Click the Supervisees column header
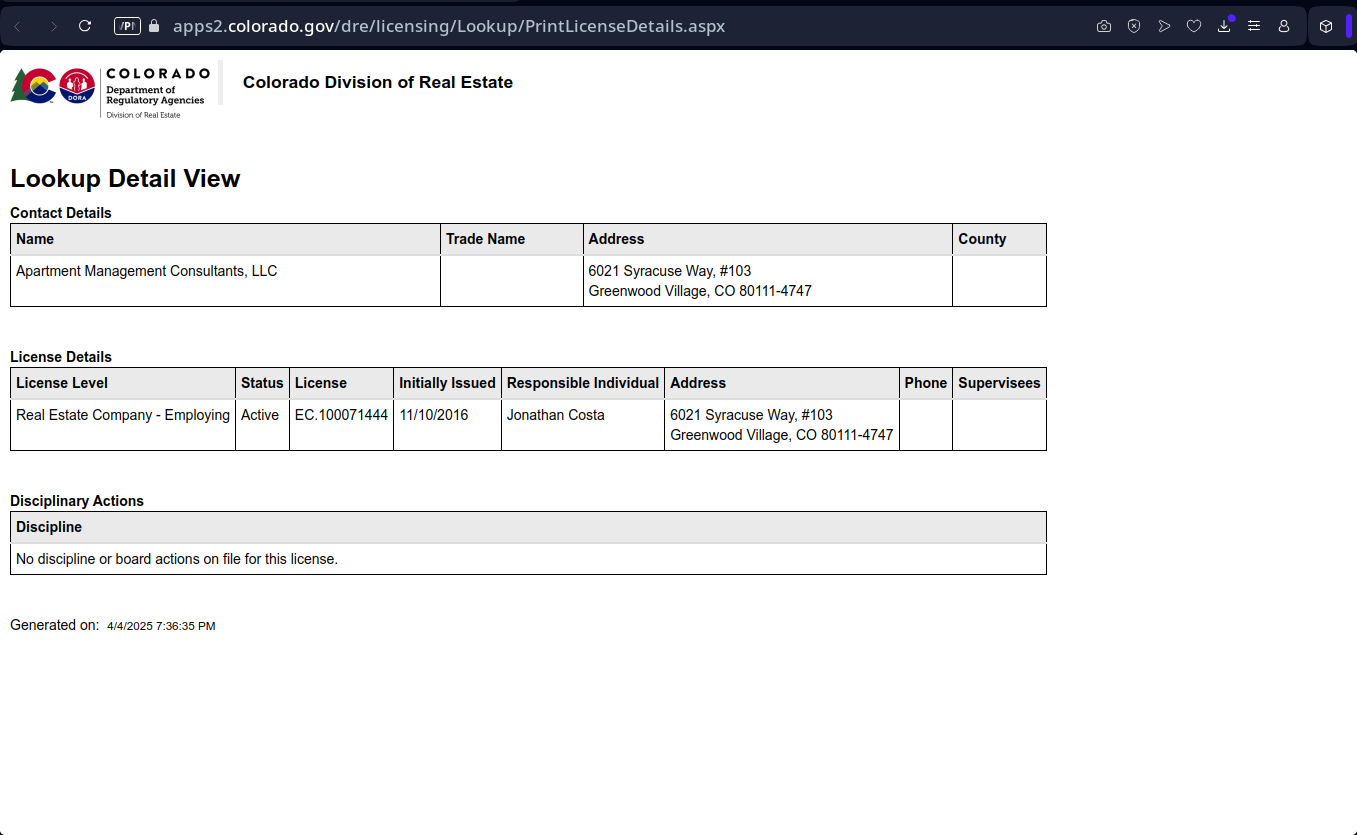This screenshot has height=835, width=1357. [x=998, y=383]
